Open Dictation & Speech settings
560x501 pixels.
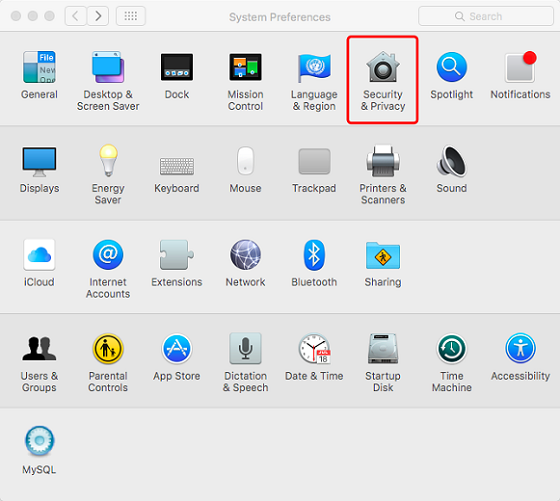[245, 362]
